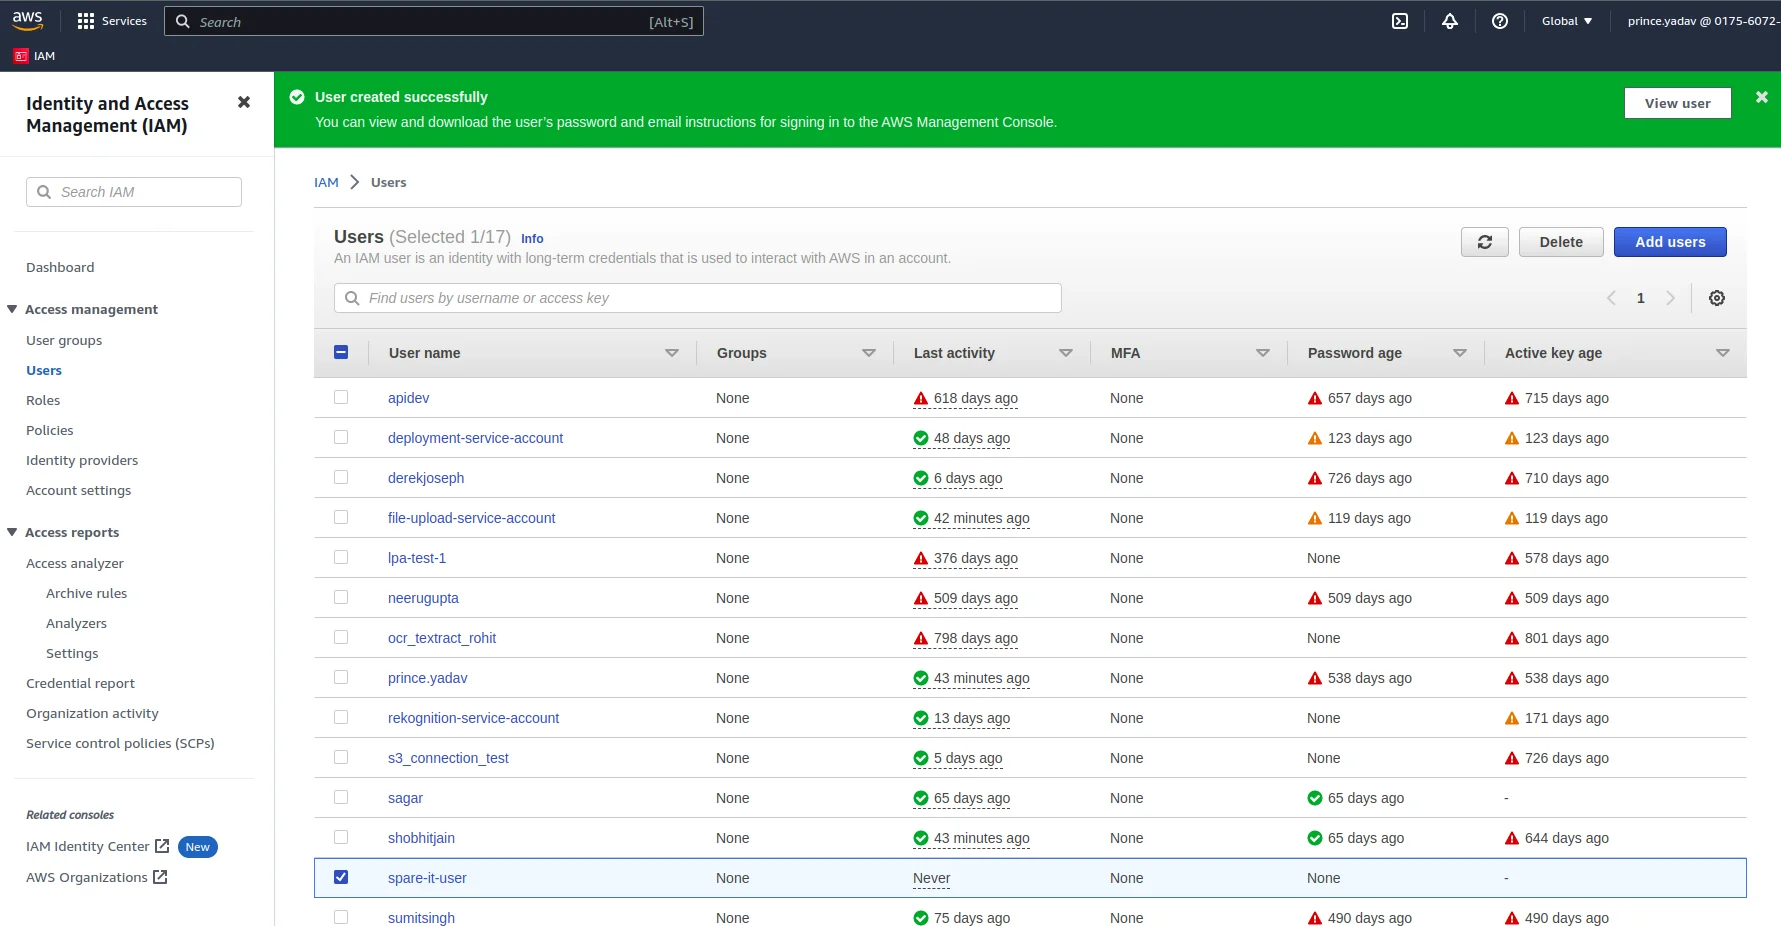
Task: Click the derekjoseph last activity check icon
Action: pyautogui.click(x=921, y=478)
